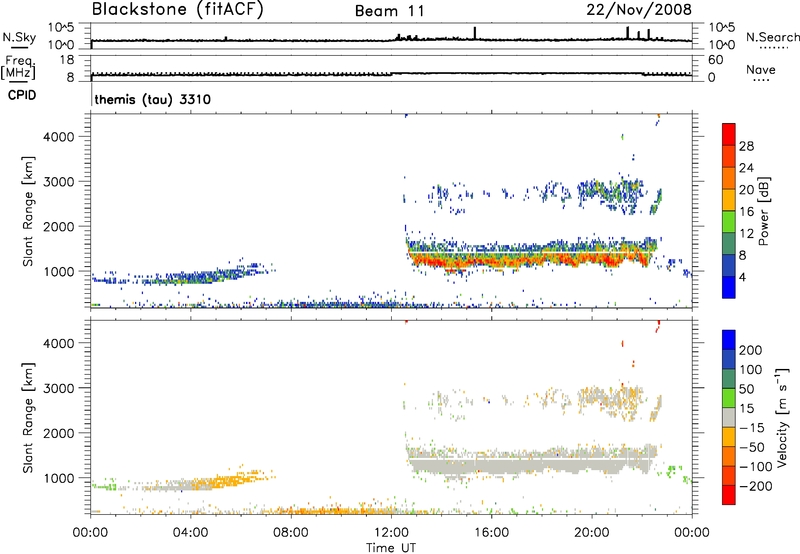Click the 'Beam 11' label
The image size is (800, 554).
pyautogui.click(x=390, y=11)
